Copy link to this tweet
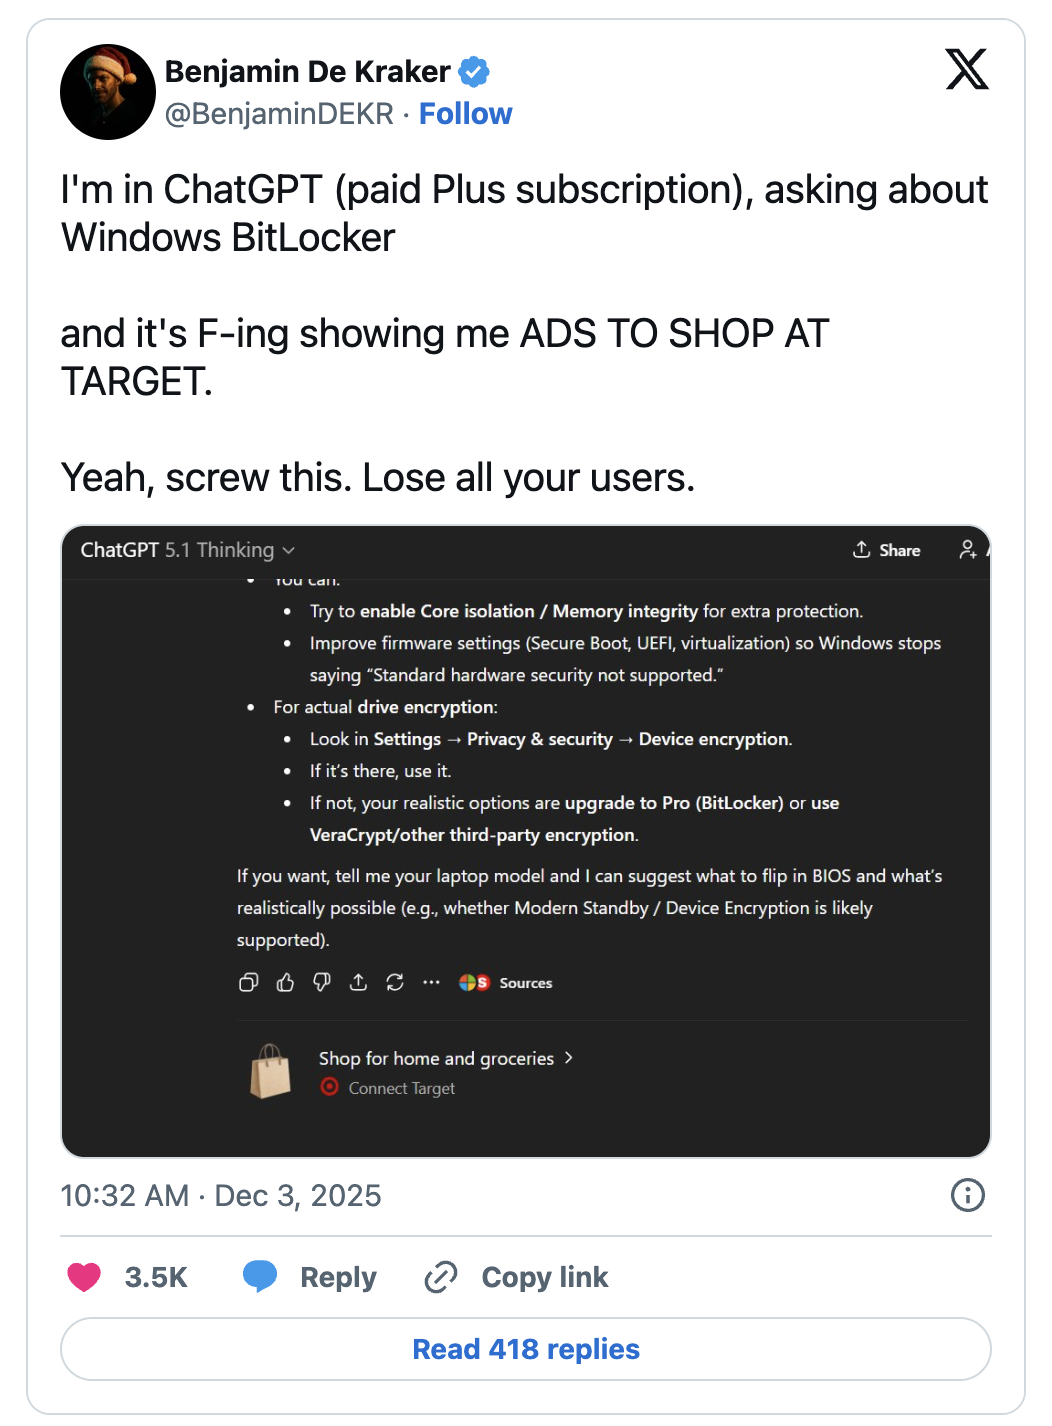Viewport: 1052px width, 1426px height. 517,1277
